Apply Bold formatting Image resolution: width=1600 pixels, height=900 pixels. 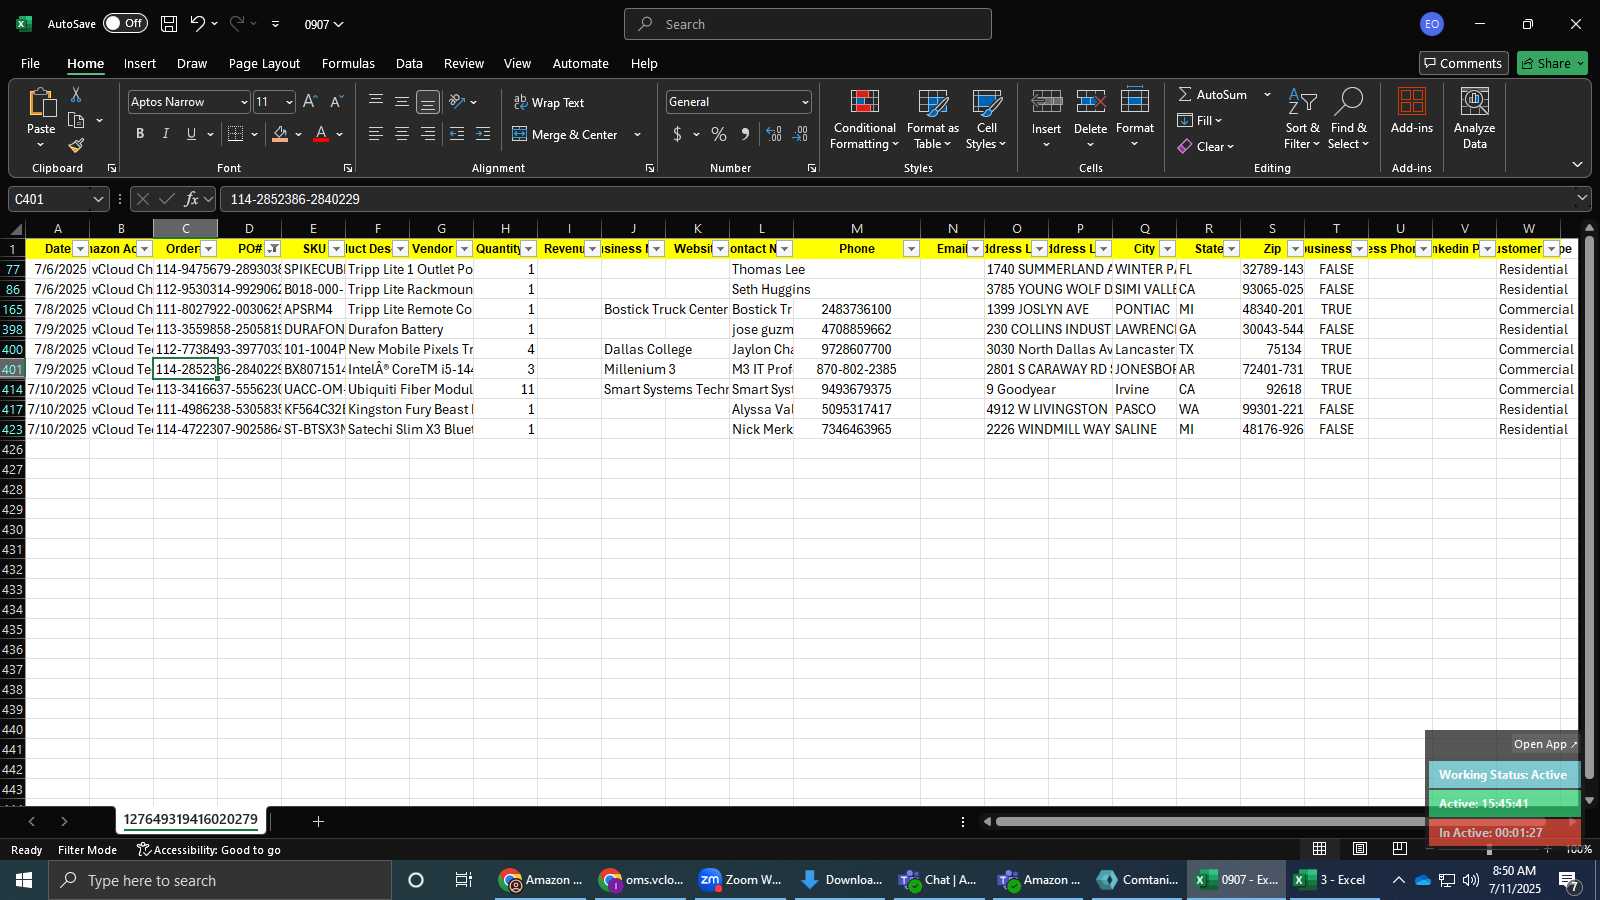(x=140, y=134)
